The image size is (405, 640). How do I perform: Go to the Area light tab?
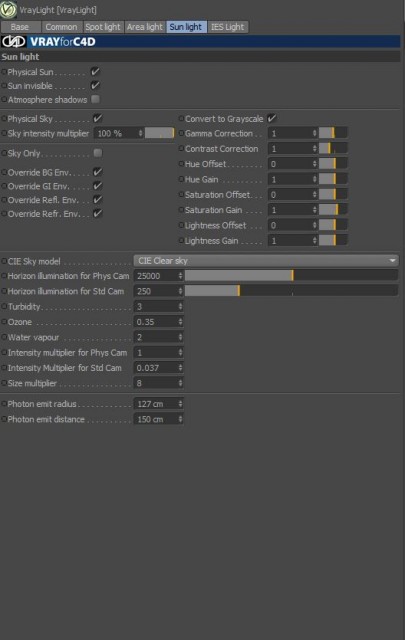(145, 27)
